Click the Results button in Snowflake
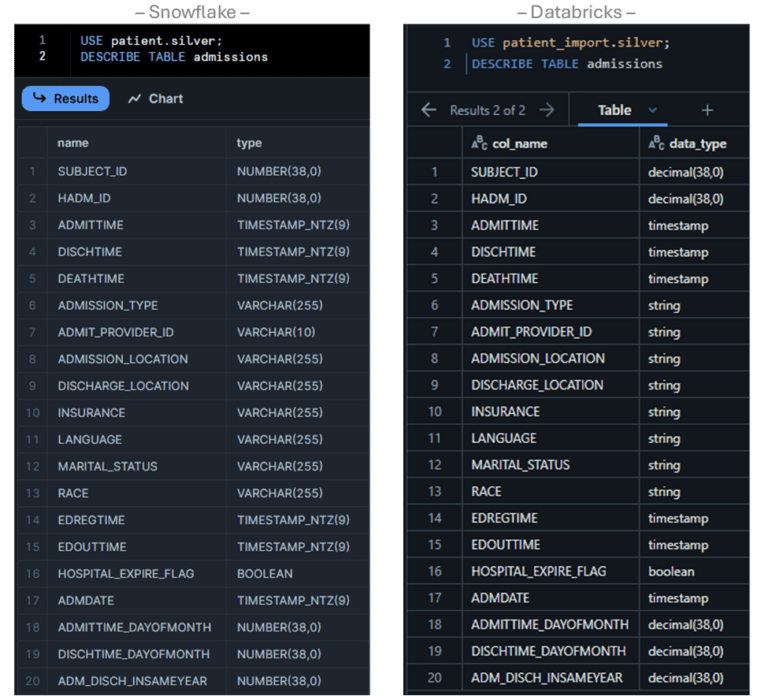This screenshot has height=696, width=768. tap(66, 98)
